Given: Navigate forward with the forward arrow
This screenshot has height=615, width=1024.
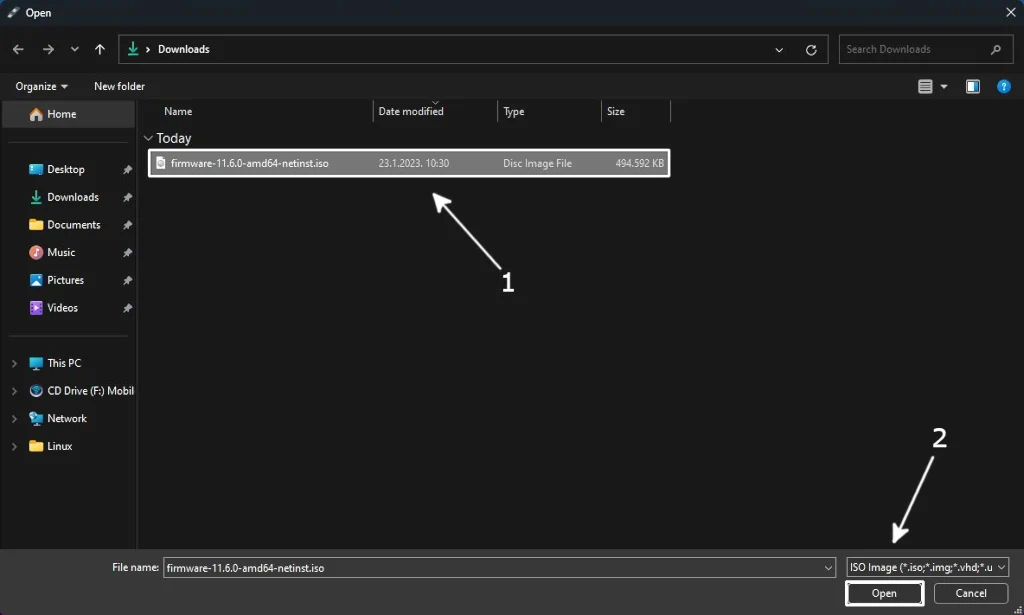Looking at the screenshot, I should click(46, 48).
